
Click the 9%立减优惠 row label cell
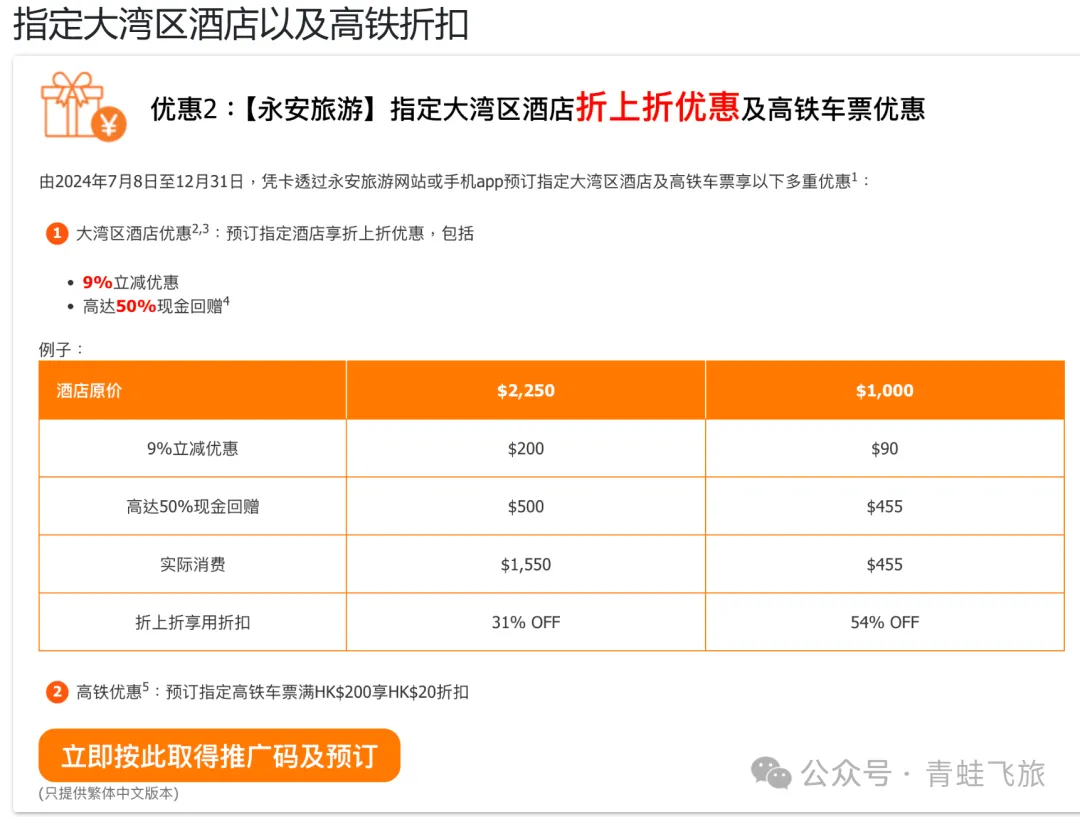click(192, 448)
